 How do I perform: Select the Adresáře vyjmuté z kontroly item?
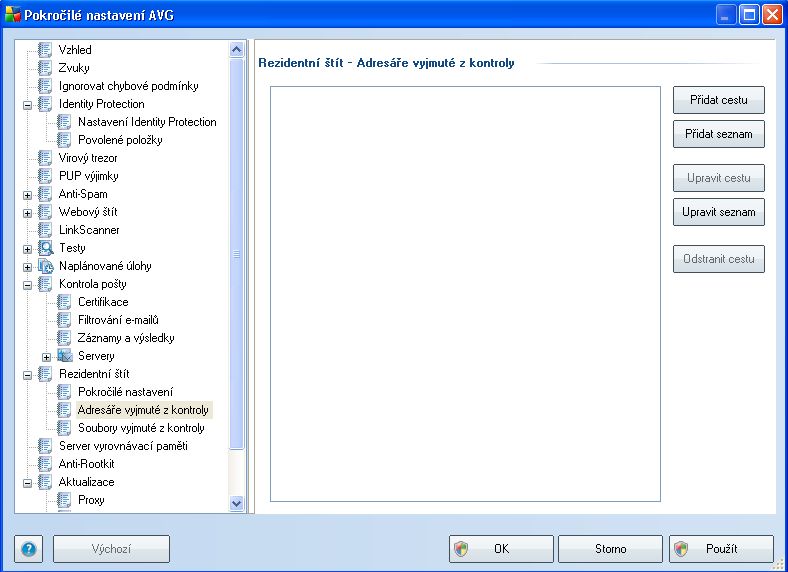[143, 410]
